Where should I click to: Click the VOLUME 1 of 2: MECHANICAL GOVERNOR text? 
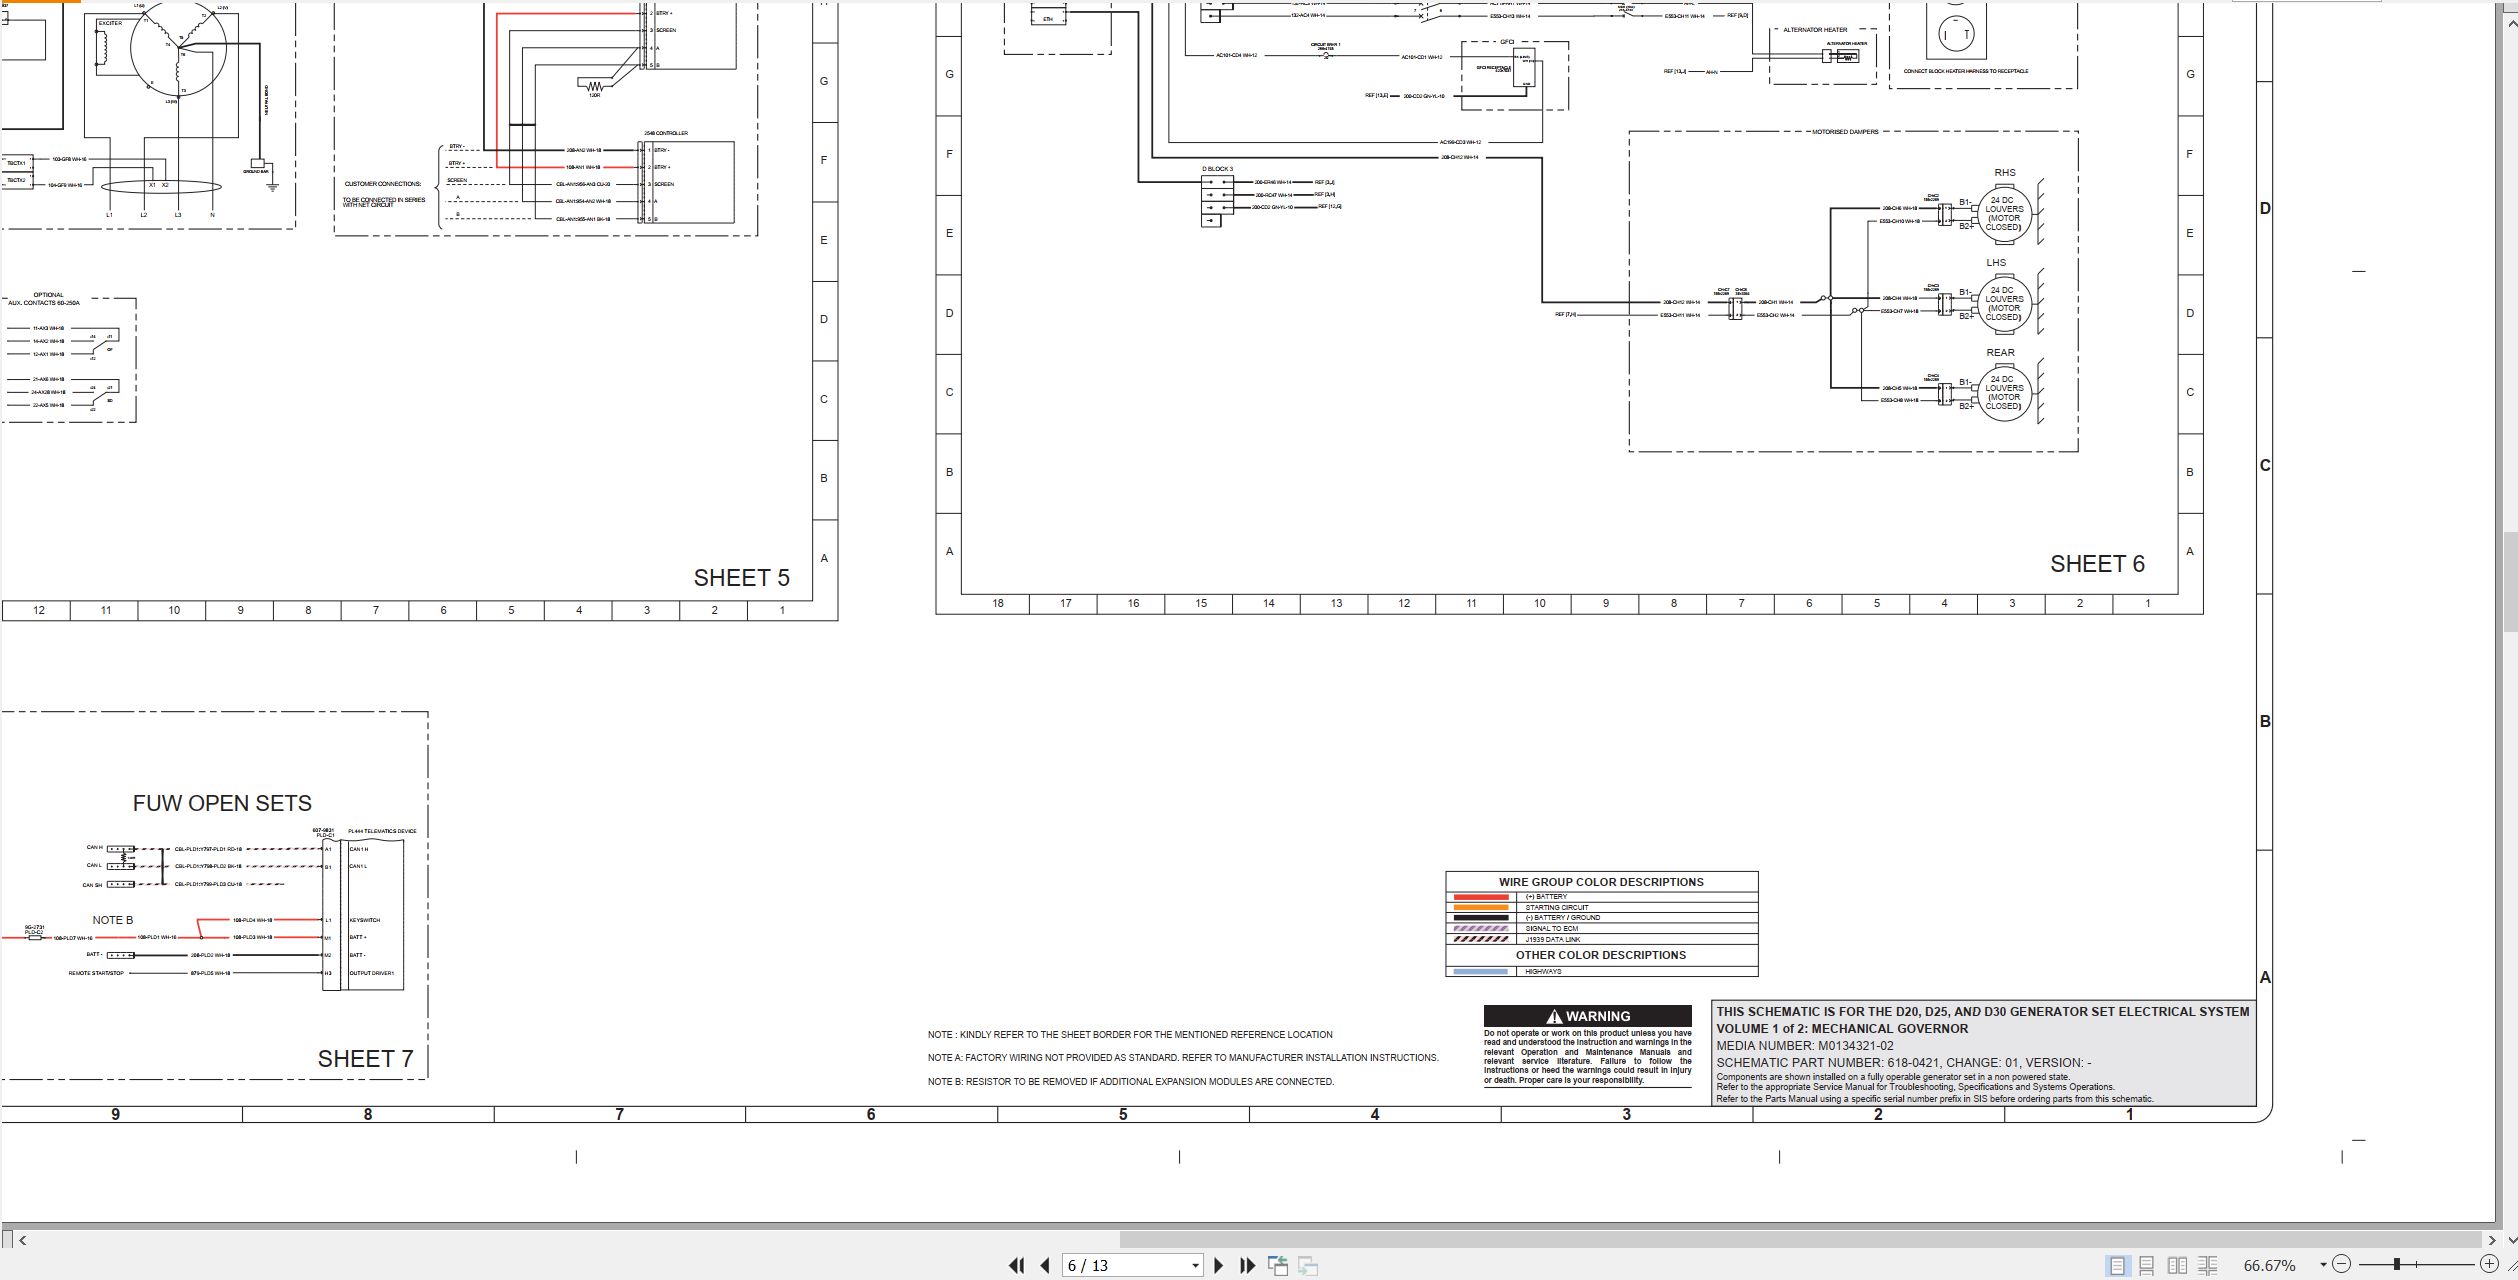click(x=1842, y=1029)
